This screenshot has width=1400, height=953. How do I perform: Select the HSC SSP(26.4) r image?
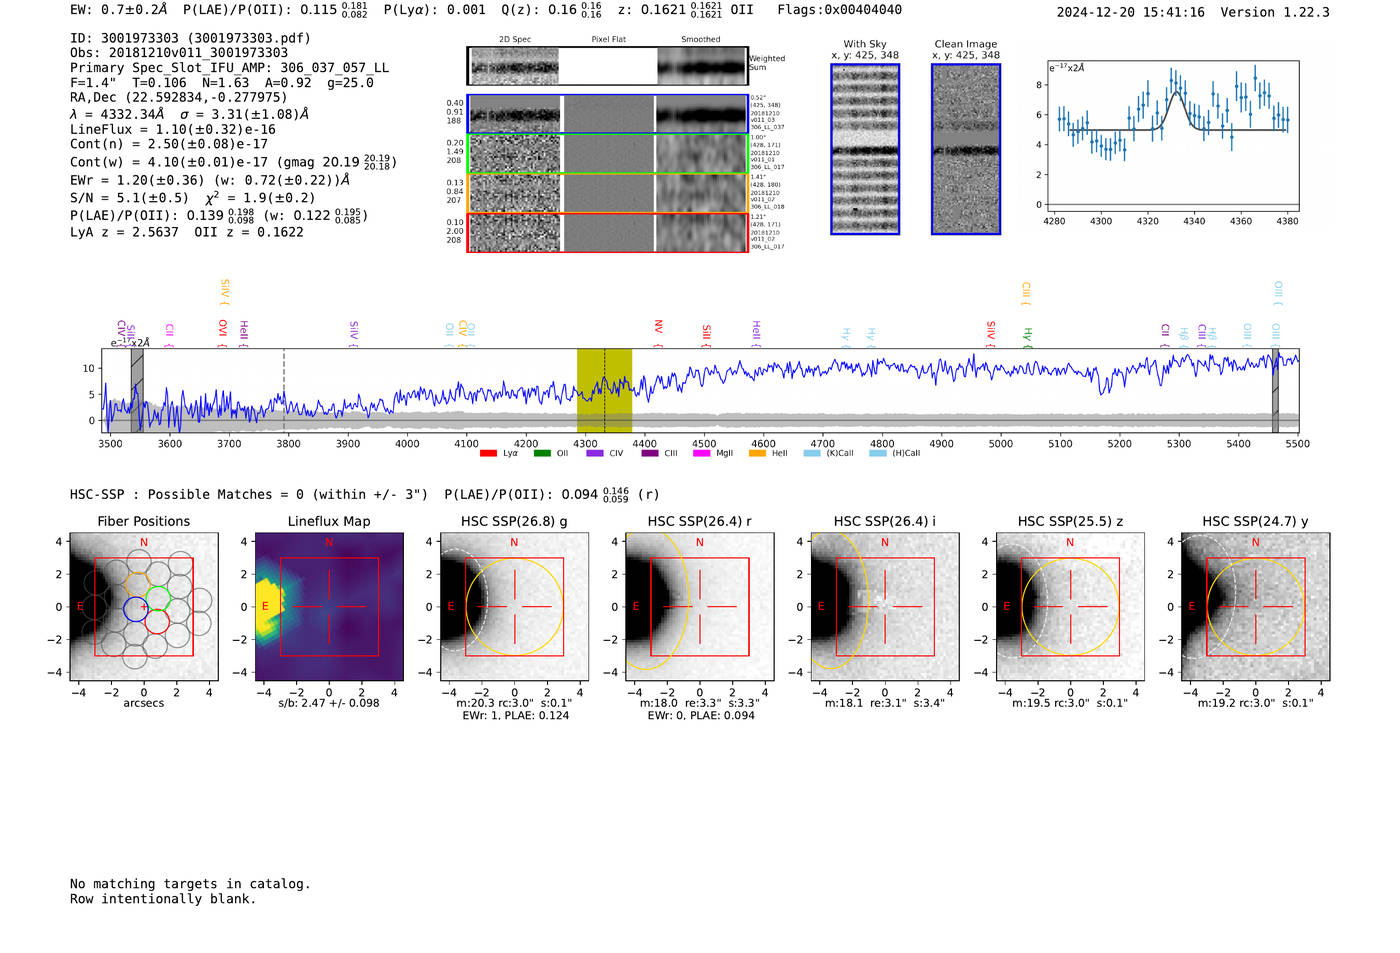[x=700, y=607]
